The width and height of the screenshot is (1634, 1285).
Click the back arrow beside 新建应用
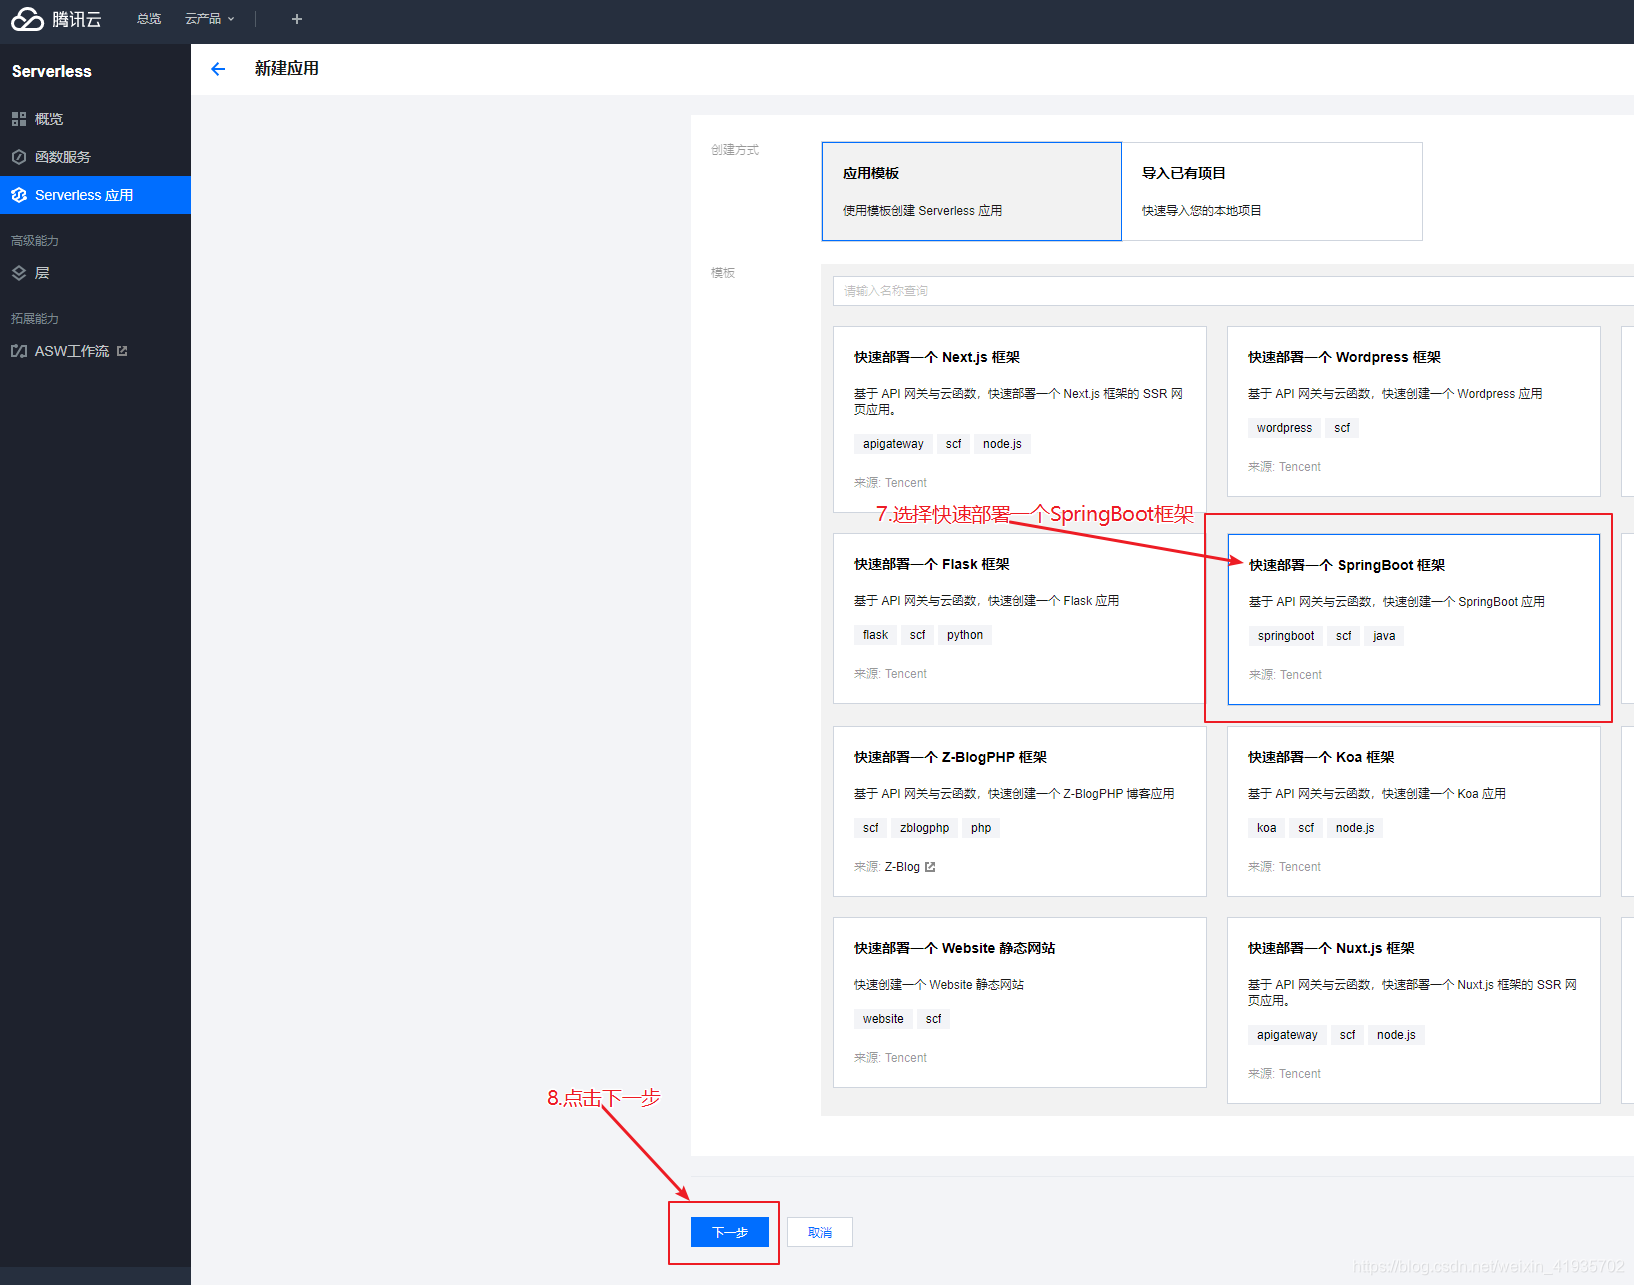218,68
